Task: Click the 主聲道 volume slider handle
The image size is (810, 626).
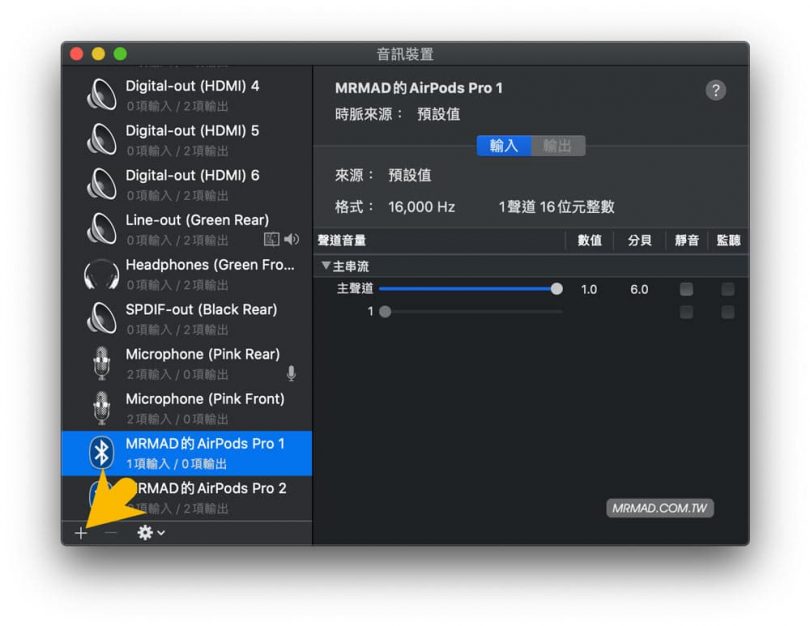Action: pyautogui.click(x=556, y=289)
